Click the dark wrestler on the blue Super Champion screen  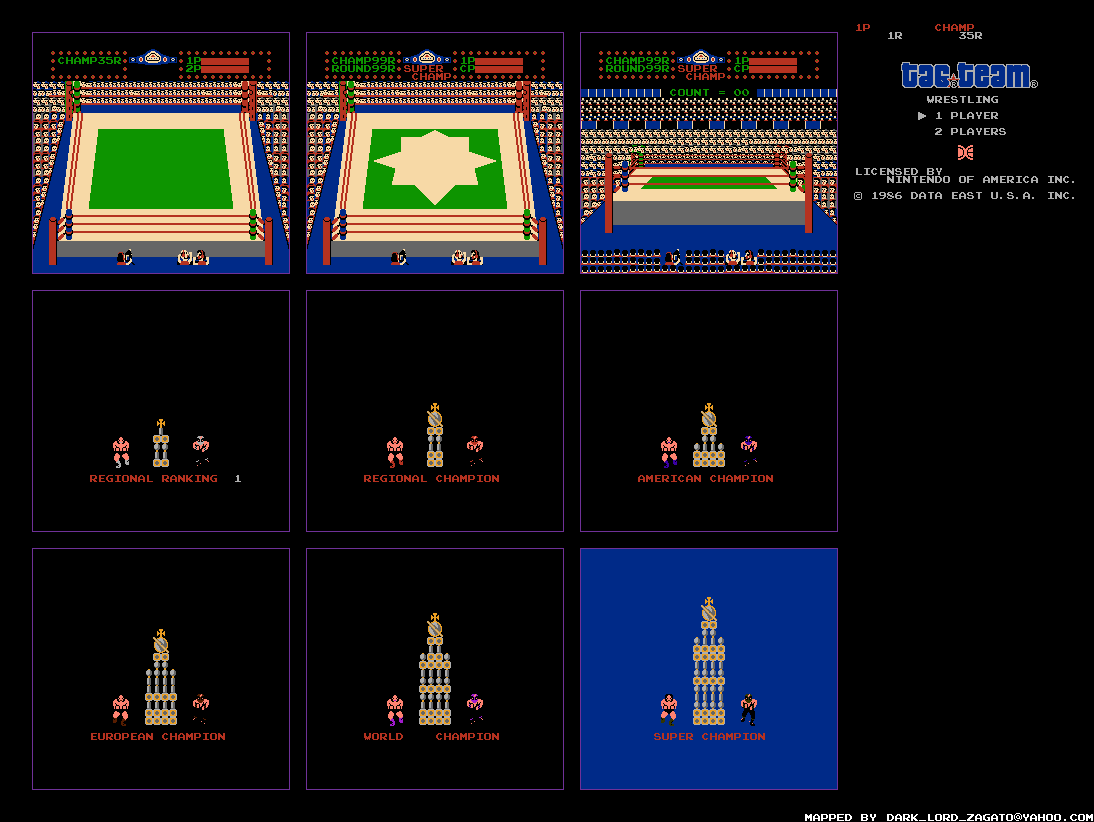(x=749, y=709)
